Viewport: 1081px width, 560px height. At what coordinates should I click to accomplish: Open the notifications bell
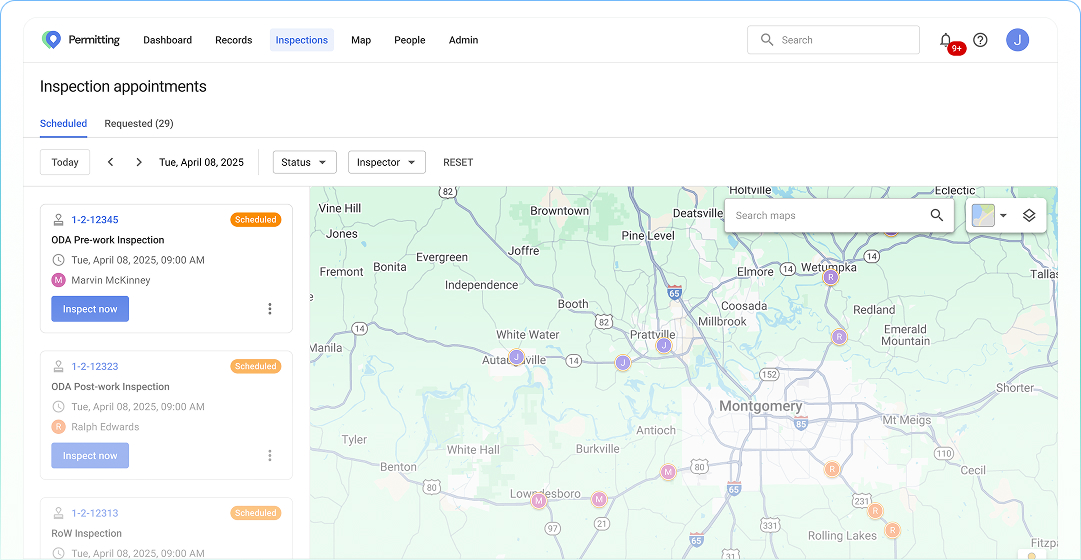[946, 40]
